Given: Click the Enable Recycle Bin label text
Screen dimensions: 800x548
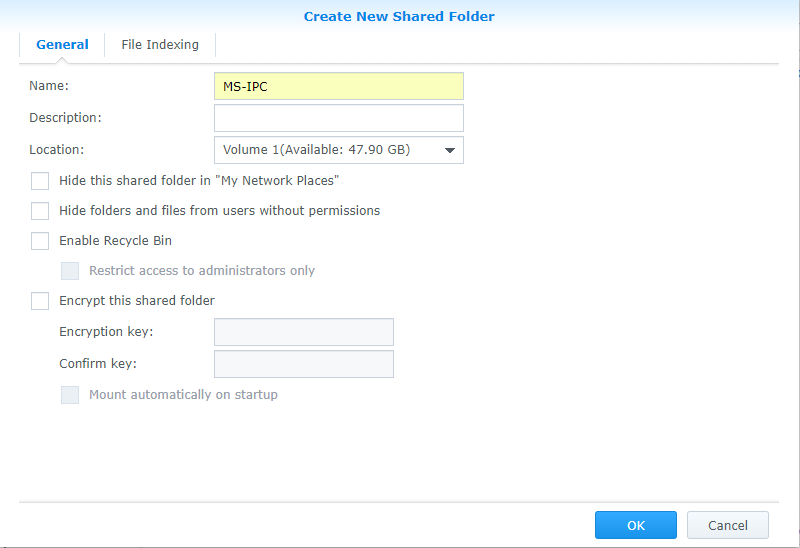Looking at the screenshot, I should pyautogui.click(x=115, y=241).
